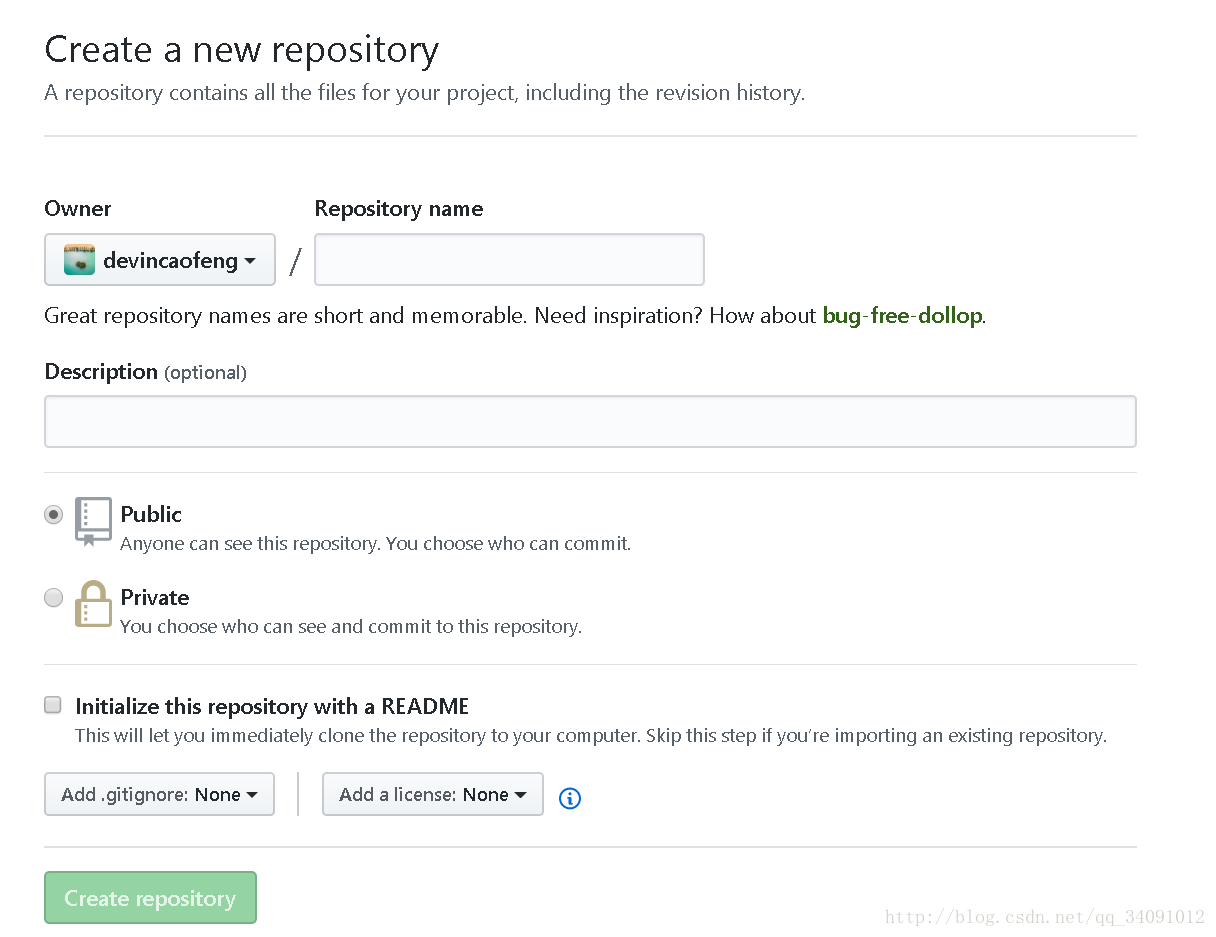Expand the Add a license dropdown
Image resolution: width=1216 pixels, height=937 pixels.
(433, 794)
